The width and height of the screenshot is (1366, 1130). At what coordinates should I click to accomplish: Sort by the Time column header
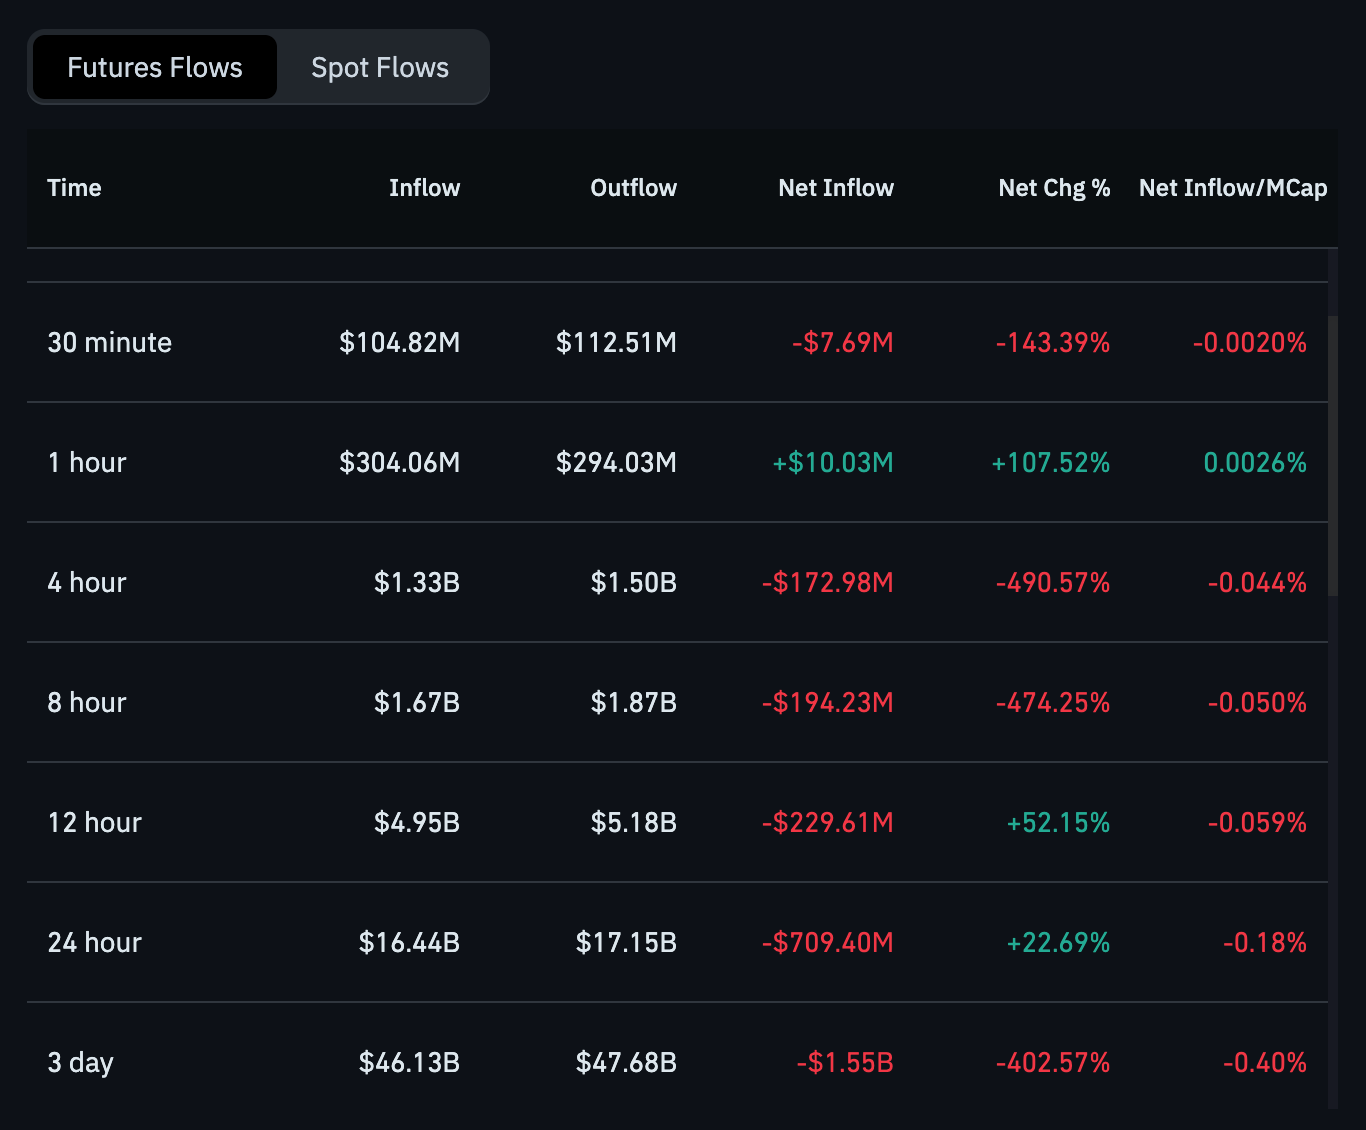click(x=74, y=188)
